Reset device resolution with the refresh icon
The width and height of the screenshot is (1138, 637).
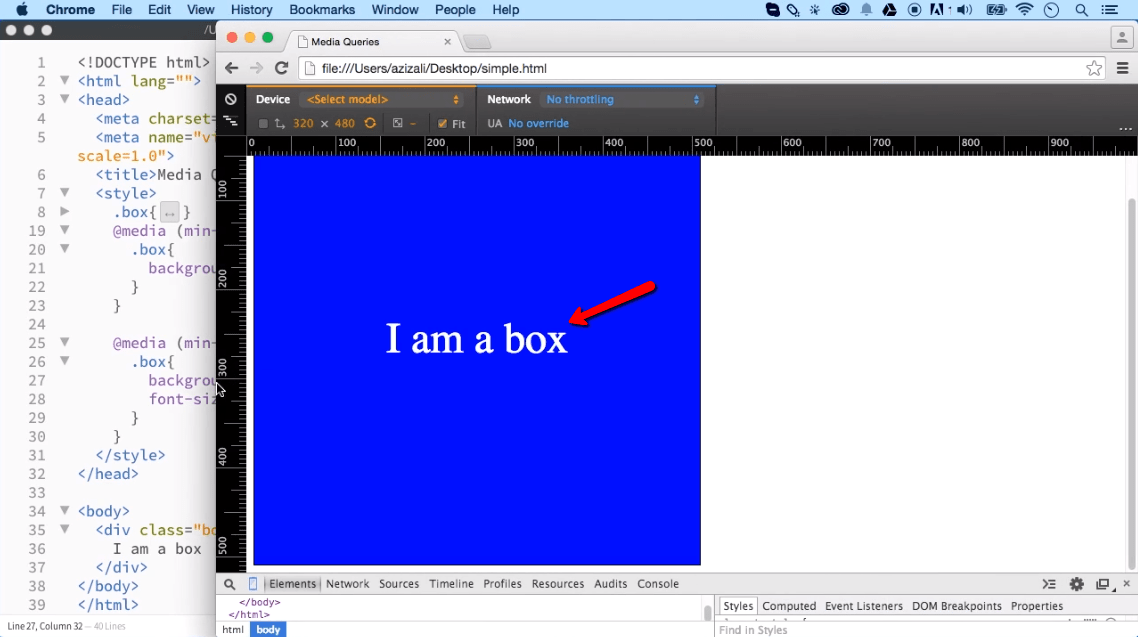click(x=370, y=122)
